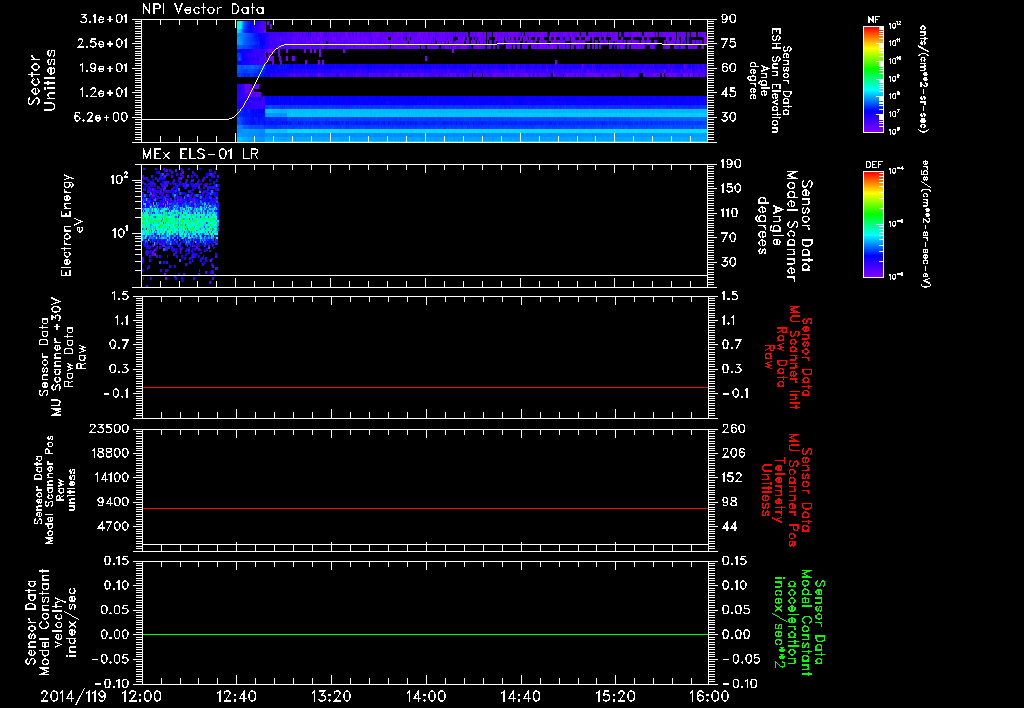
Task: Click the 206 telemetry tick label
Action: 731,453
